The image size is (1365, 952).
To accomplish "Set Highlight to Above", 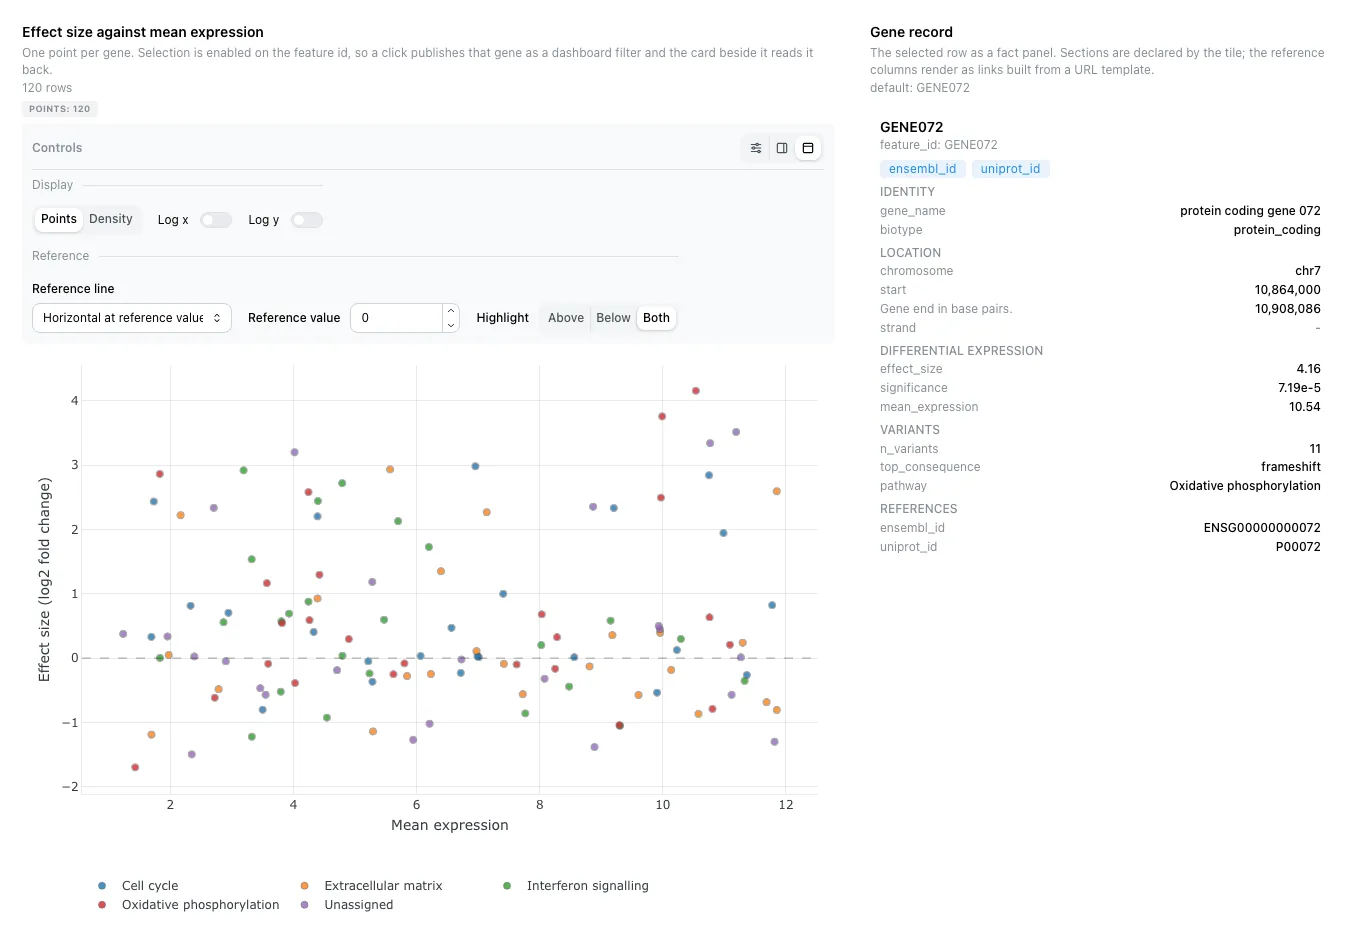I will pos(566,318).
